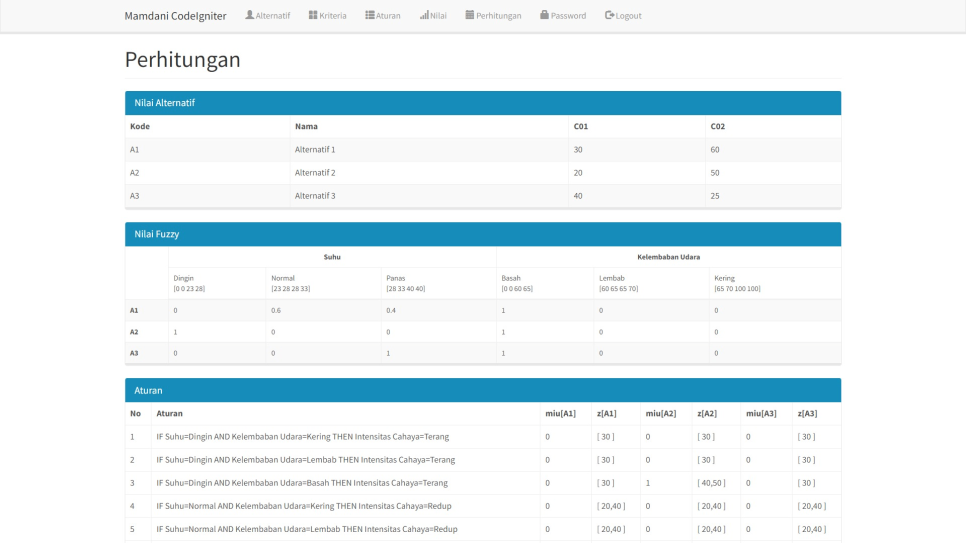Click the list icon beside Aturan
This screenshot has height=543, width=966.
click(370, 15)
